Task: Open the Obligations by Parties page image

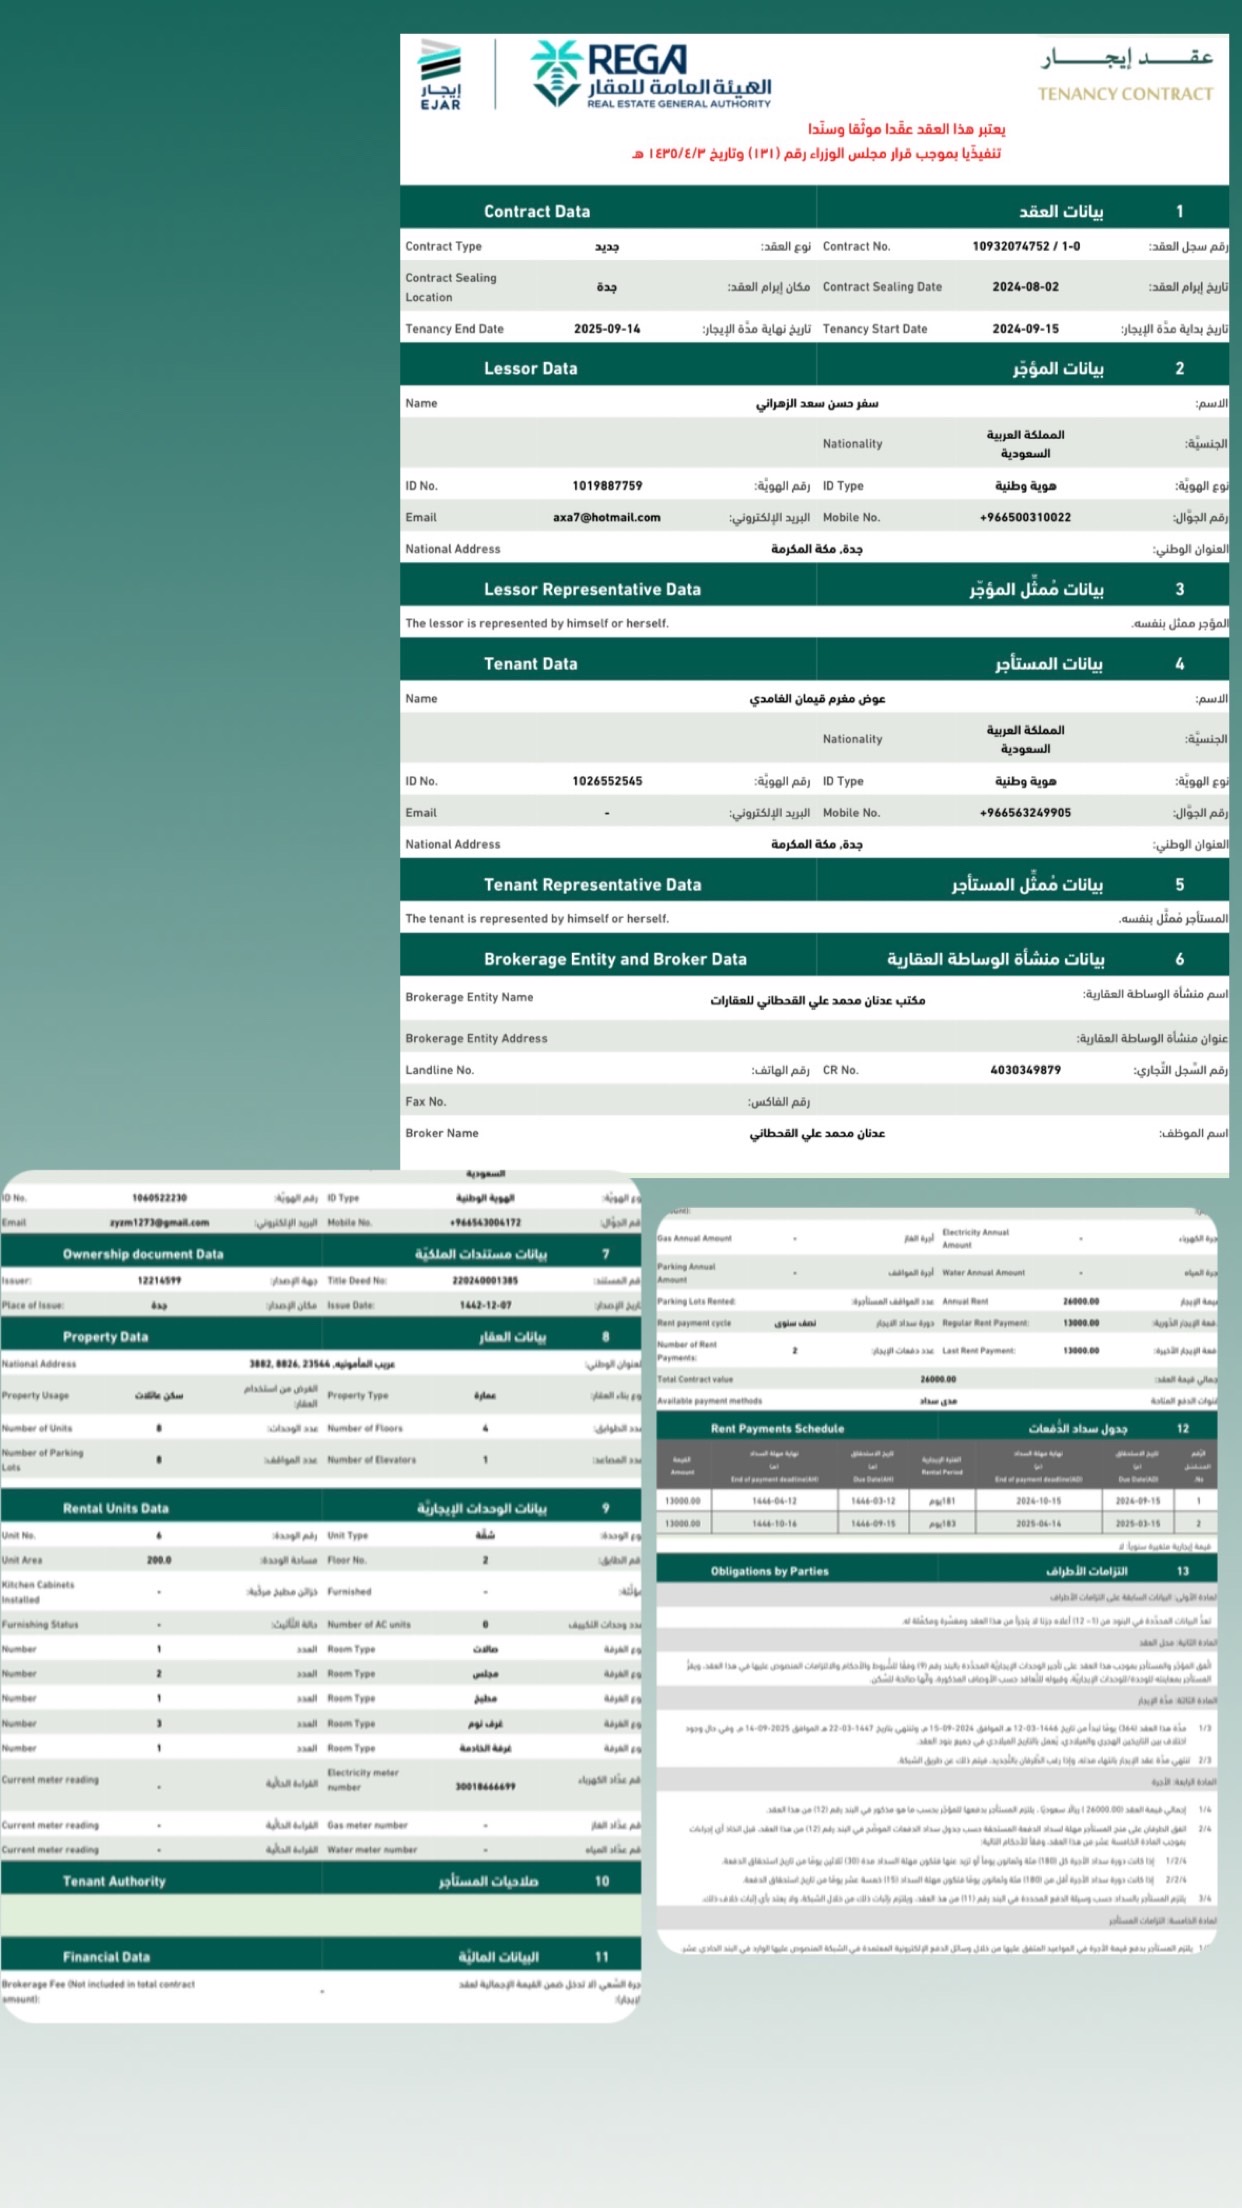Action: pyautogui.click(x=937, y=1750)
